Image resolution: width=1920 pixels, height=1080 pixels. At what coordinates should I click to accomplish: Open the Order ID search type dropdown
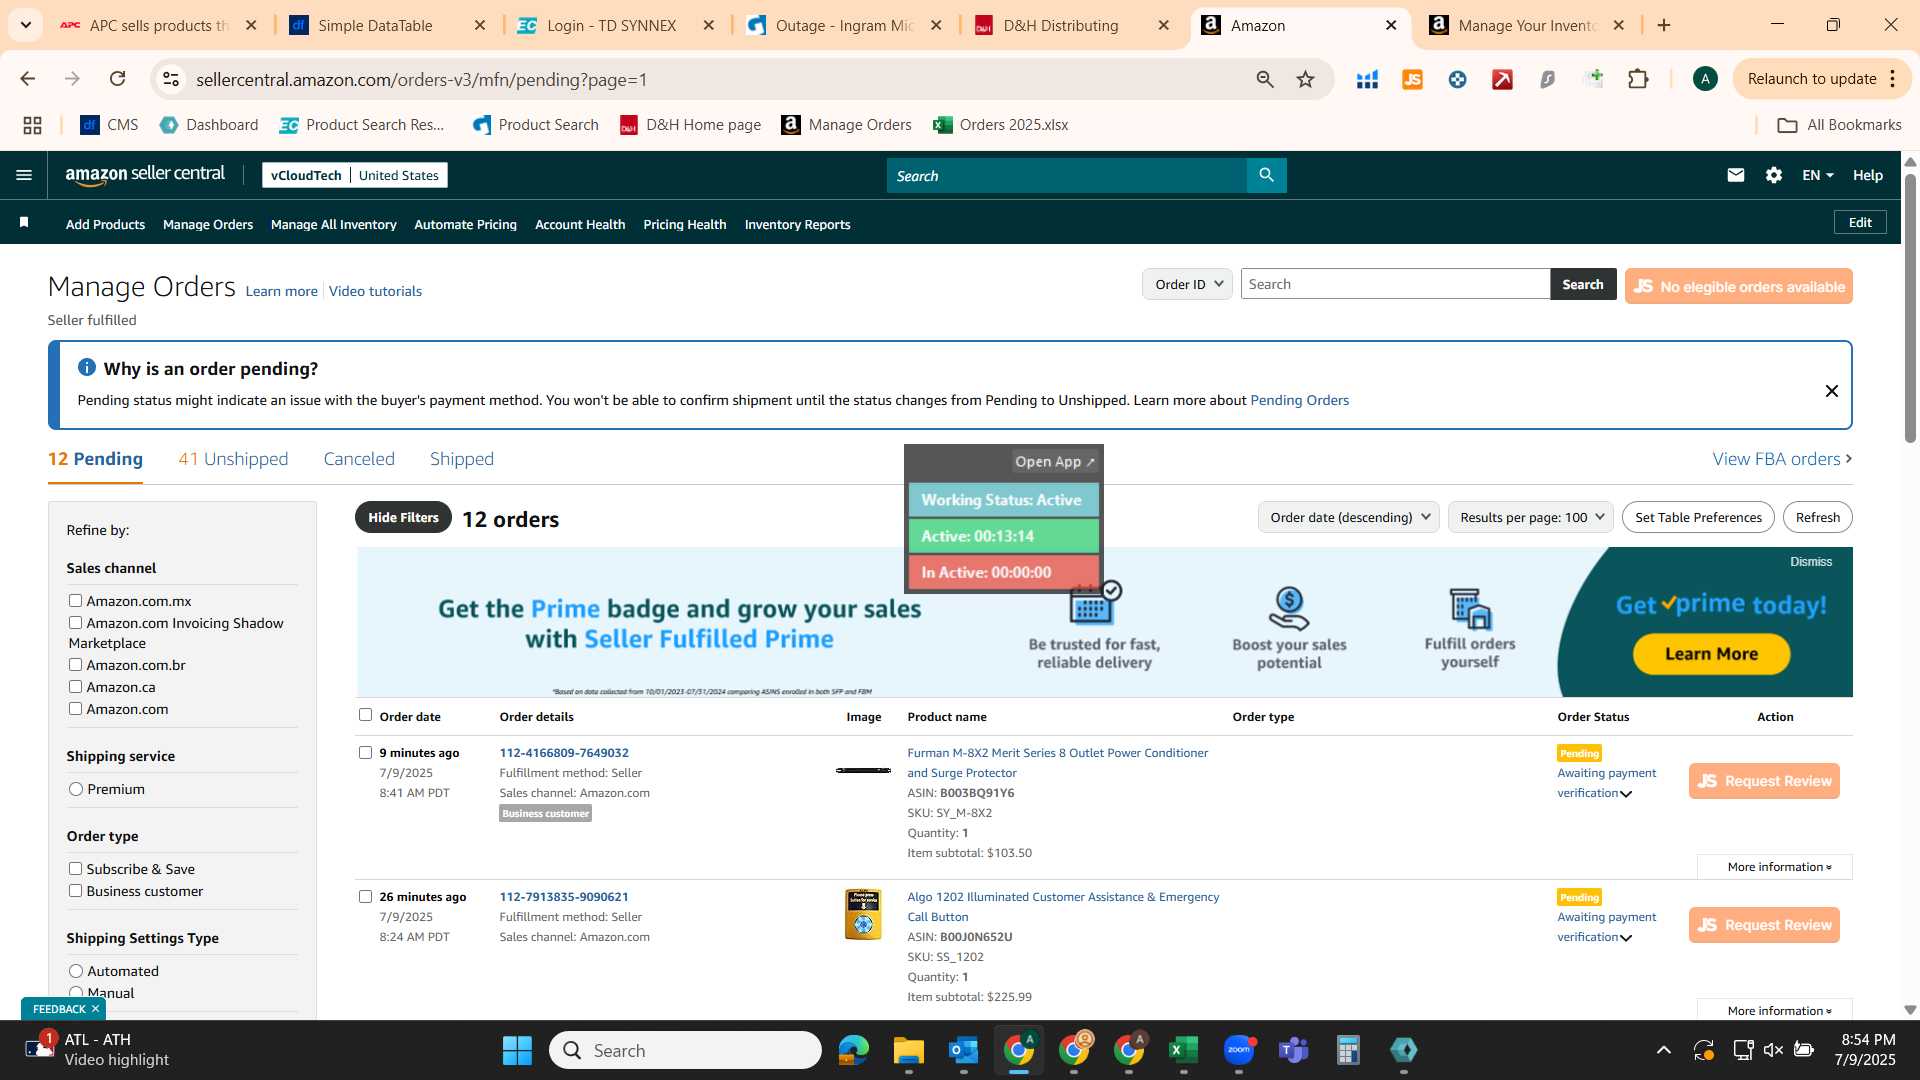pos(1187,284)
